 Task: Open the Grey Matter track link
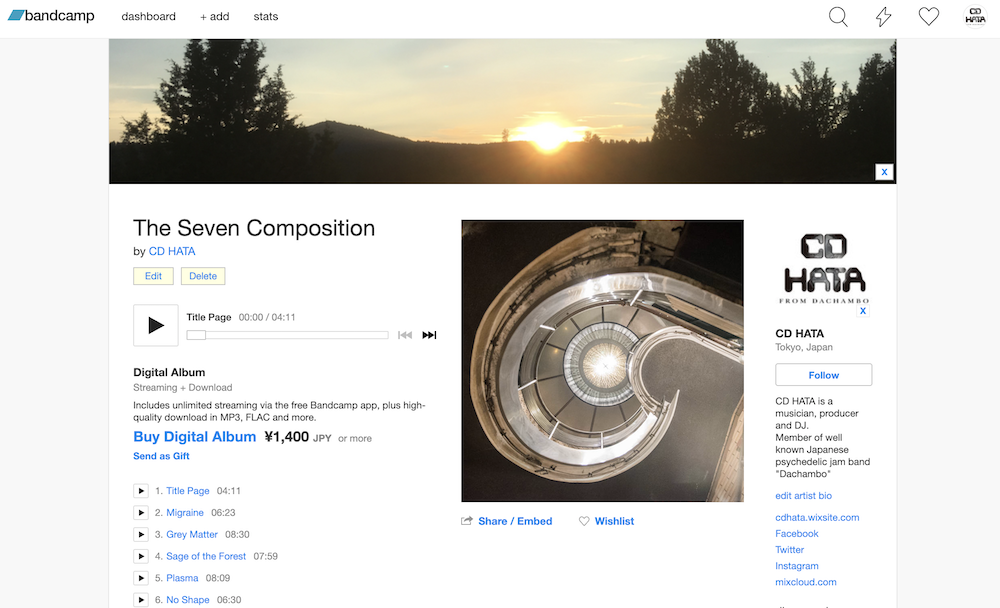pos(192,535)
